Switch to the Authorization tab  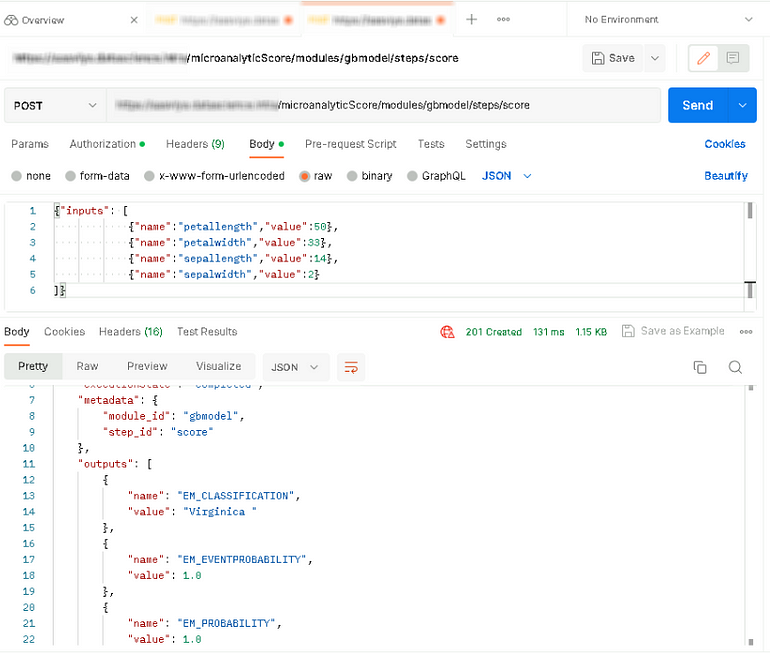coord(107,144)
